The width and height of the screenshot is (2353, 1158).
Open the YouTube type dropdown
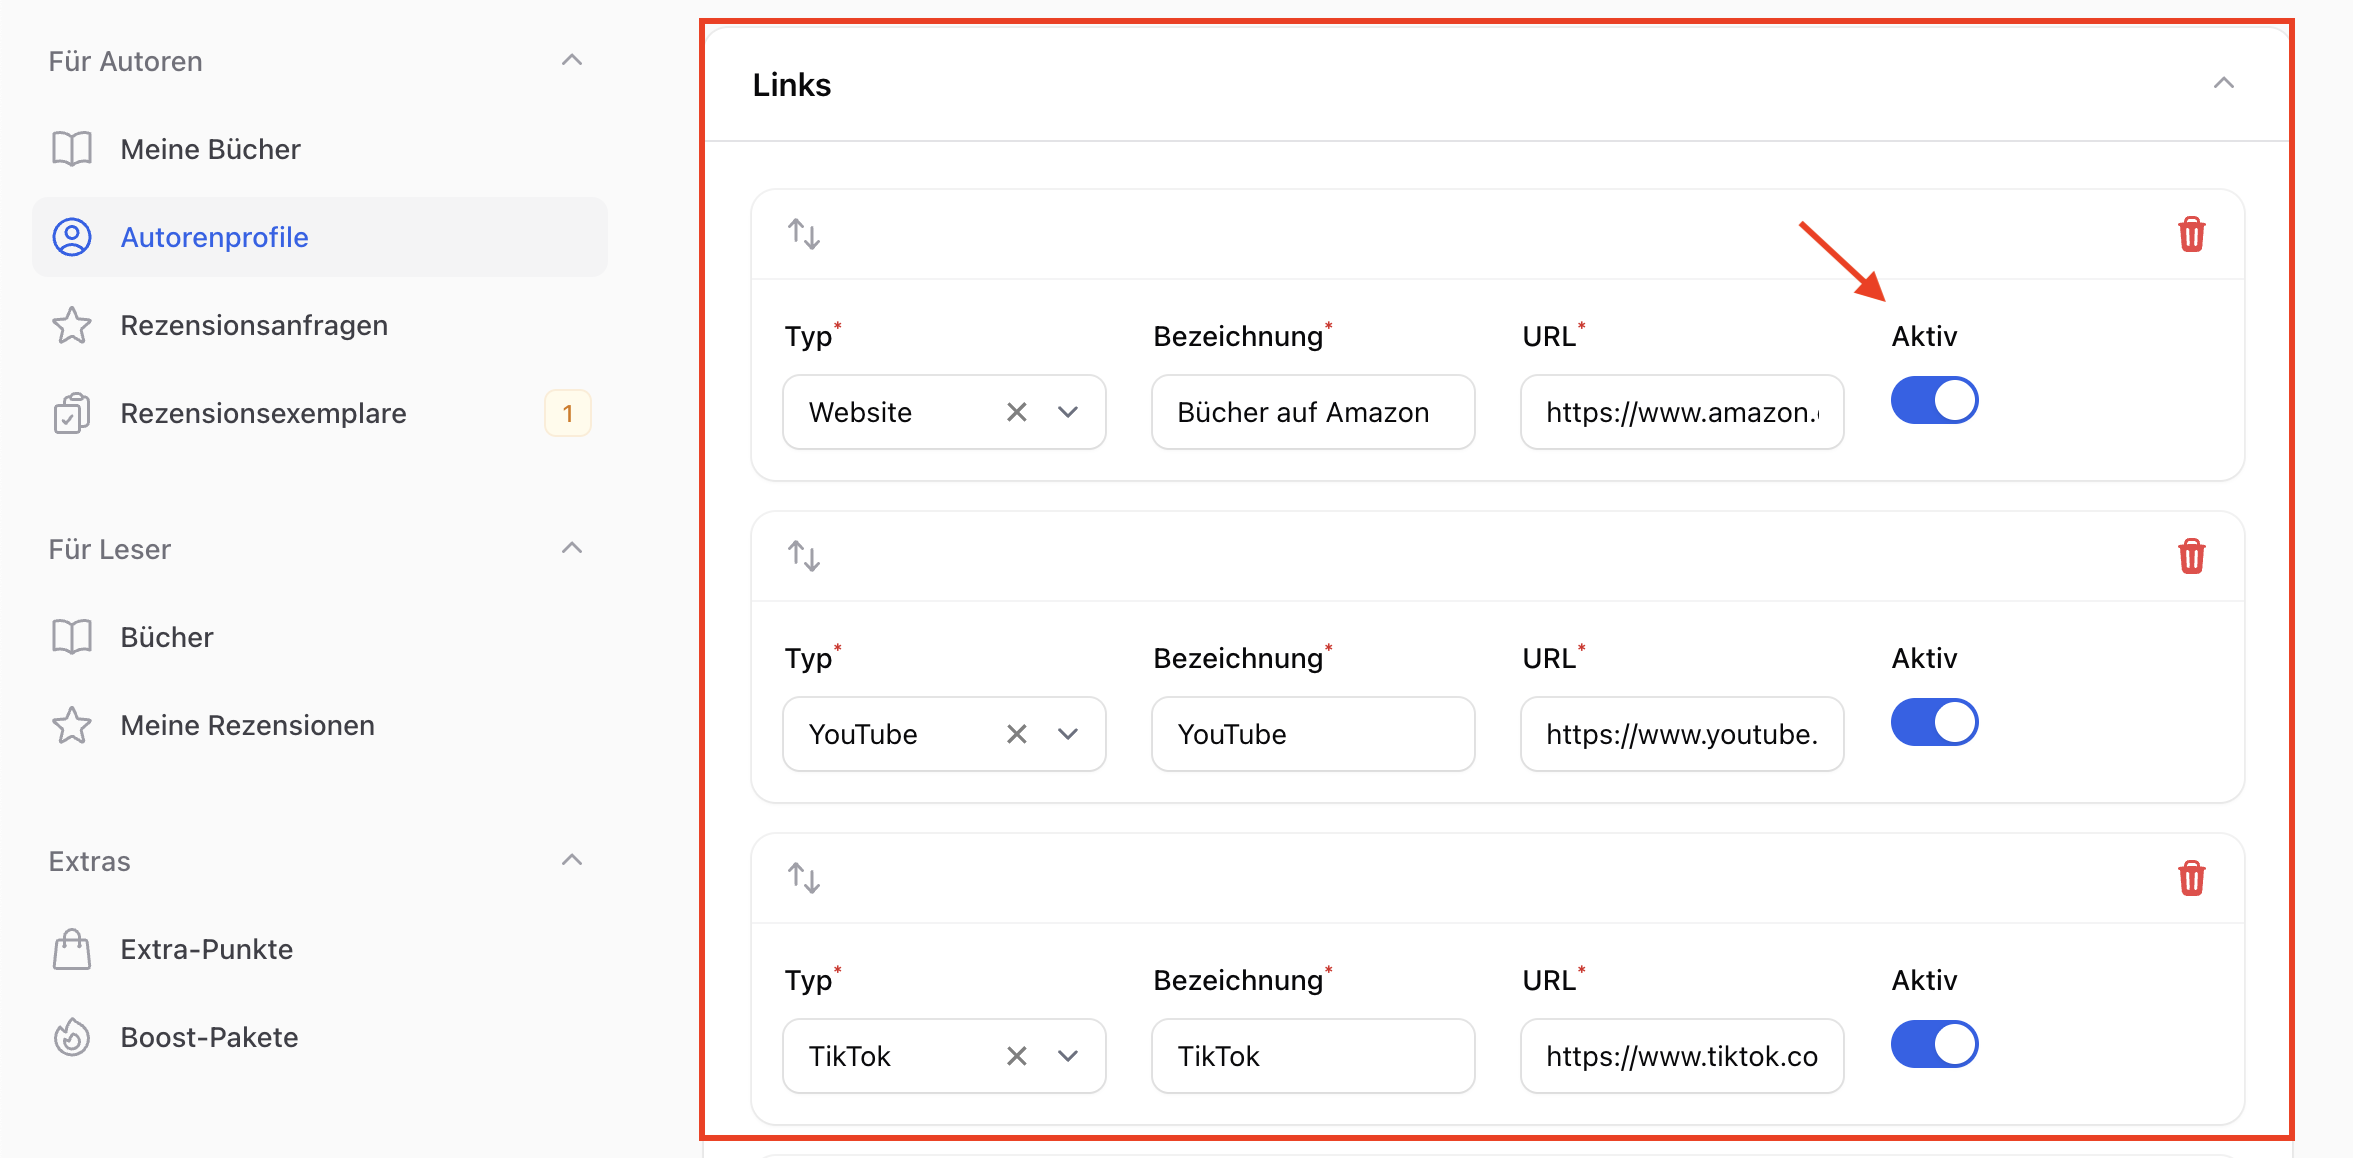1068,734
